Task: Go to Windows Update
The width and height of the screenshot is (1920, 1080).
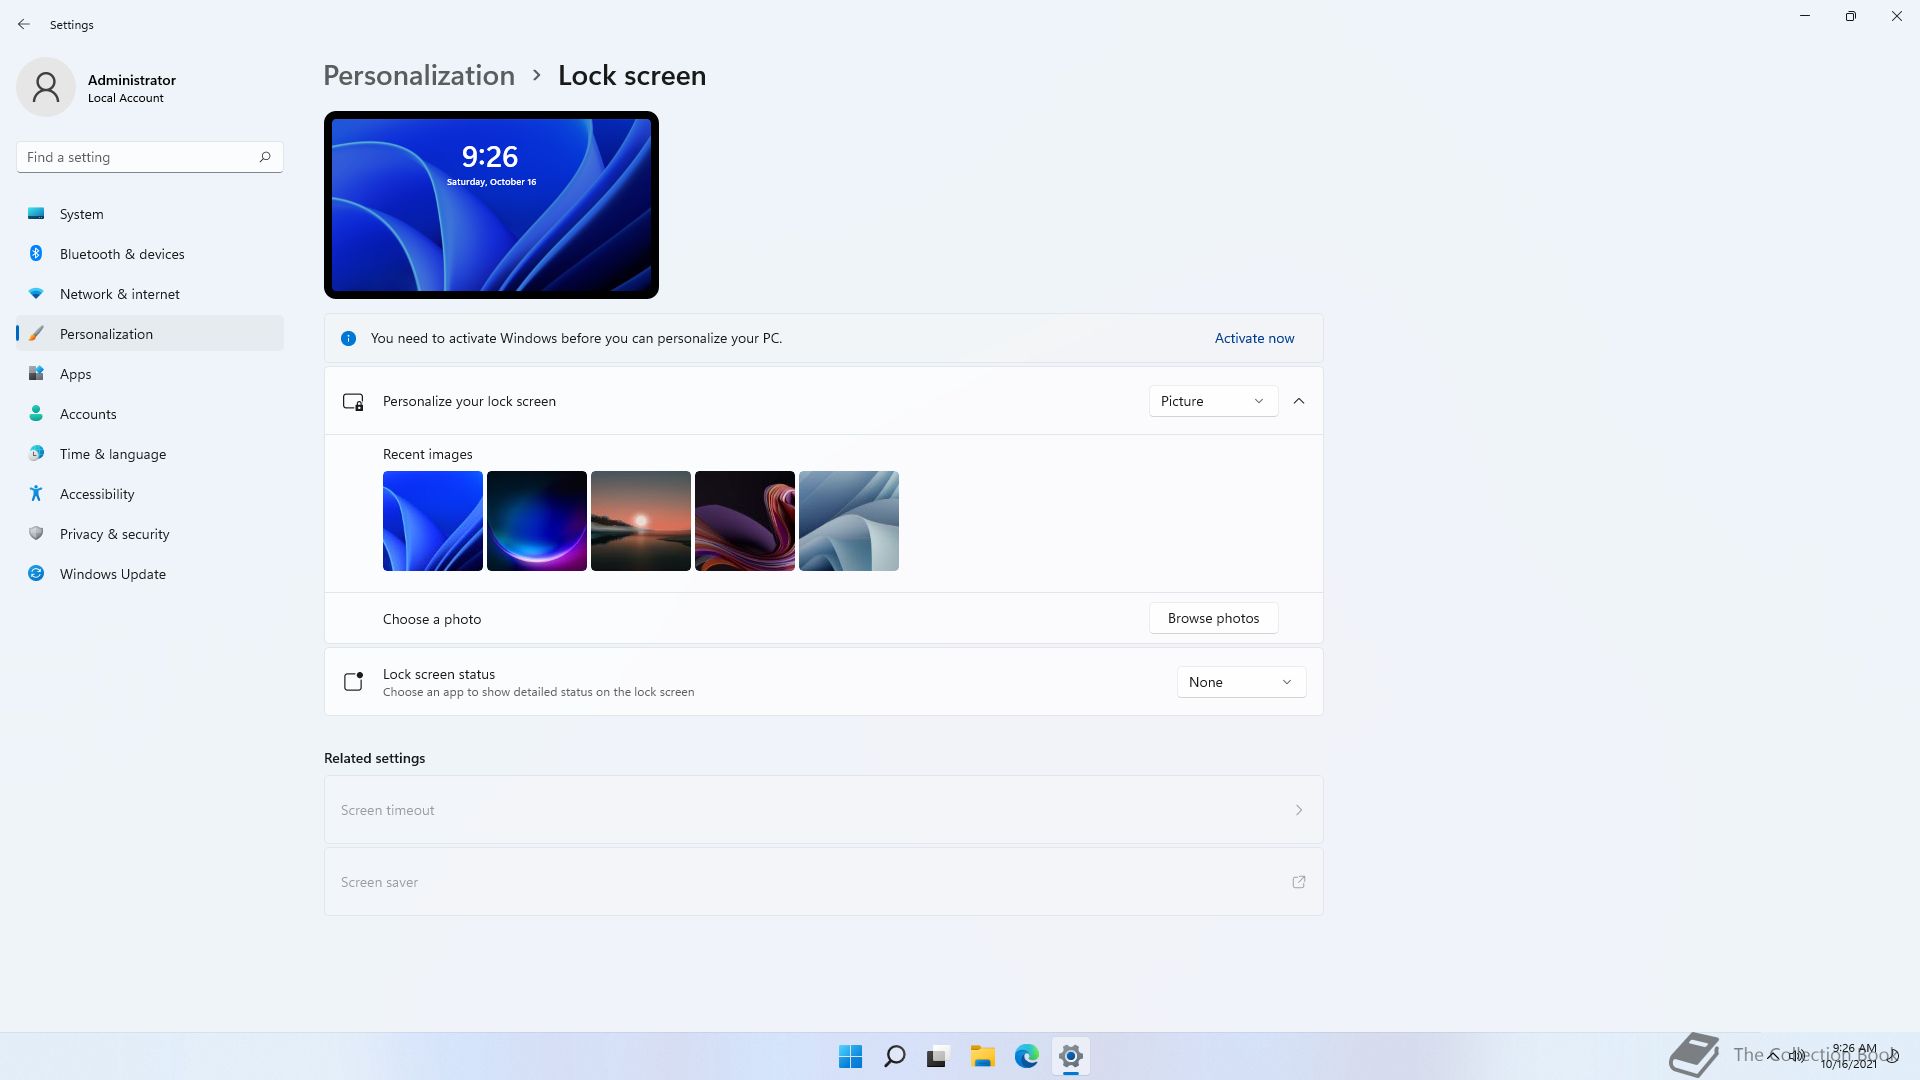Action: [150, 574]
